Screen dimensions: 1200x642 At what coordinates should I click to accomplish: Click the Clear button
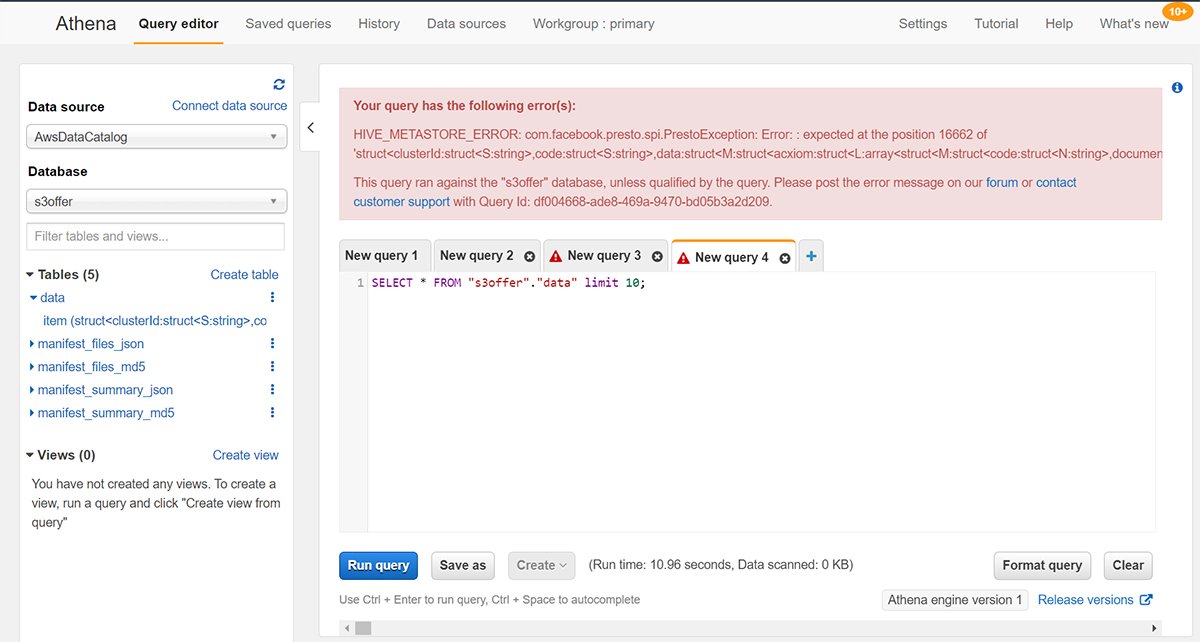coord(1128,565)
